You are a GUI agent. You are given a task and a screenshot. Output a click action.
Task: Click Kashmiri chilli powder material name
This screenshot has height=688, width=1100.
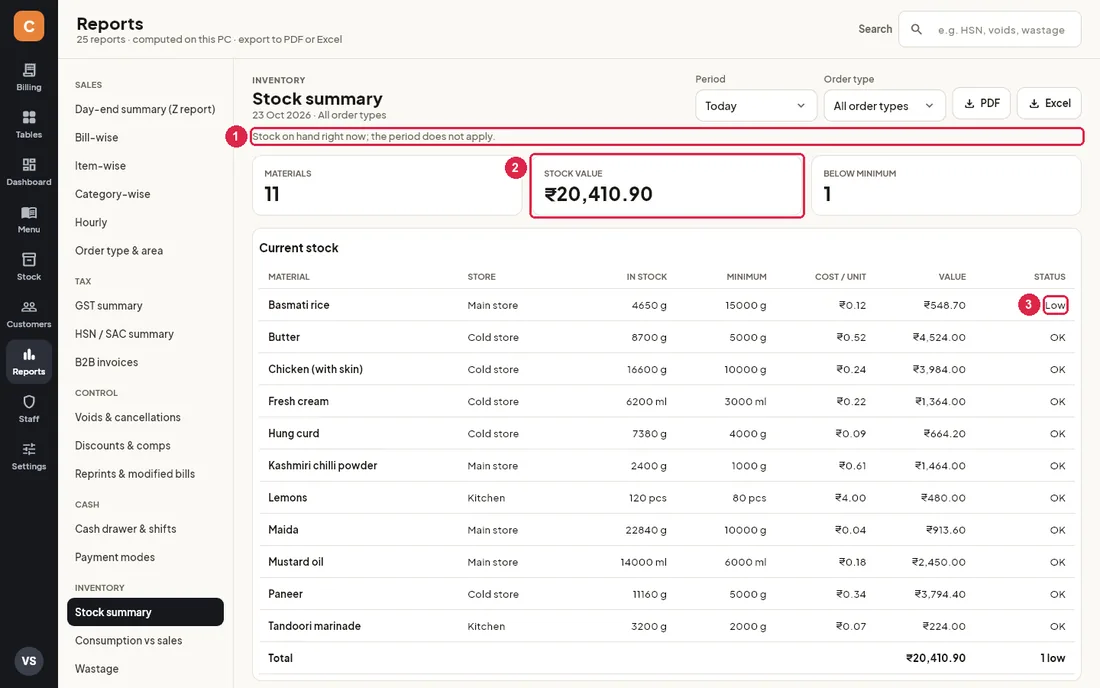click(x=322, y=466)
